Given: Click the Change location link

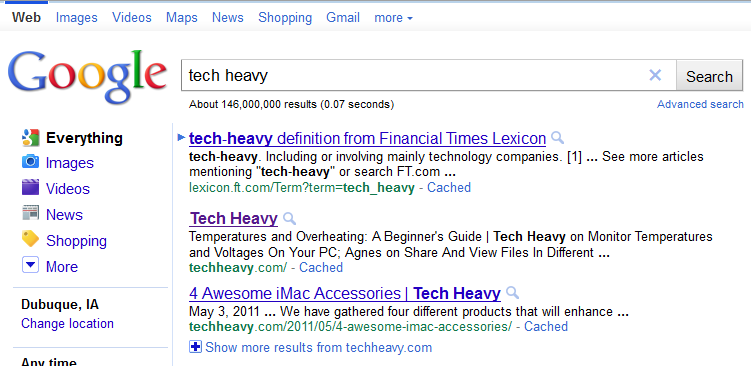Looking at the screenshot, I should pos(68,323).
